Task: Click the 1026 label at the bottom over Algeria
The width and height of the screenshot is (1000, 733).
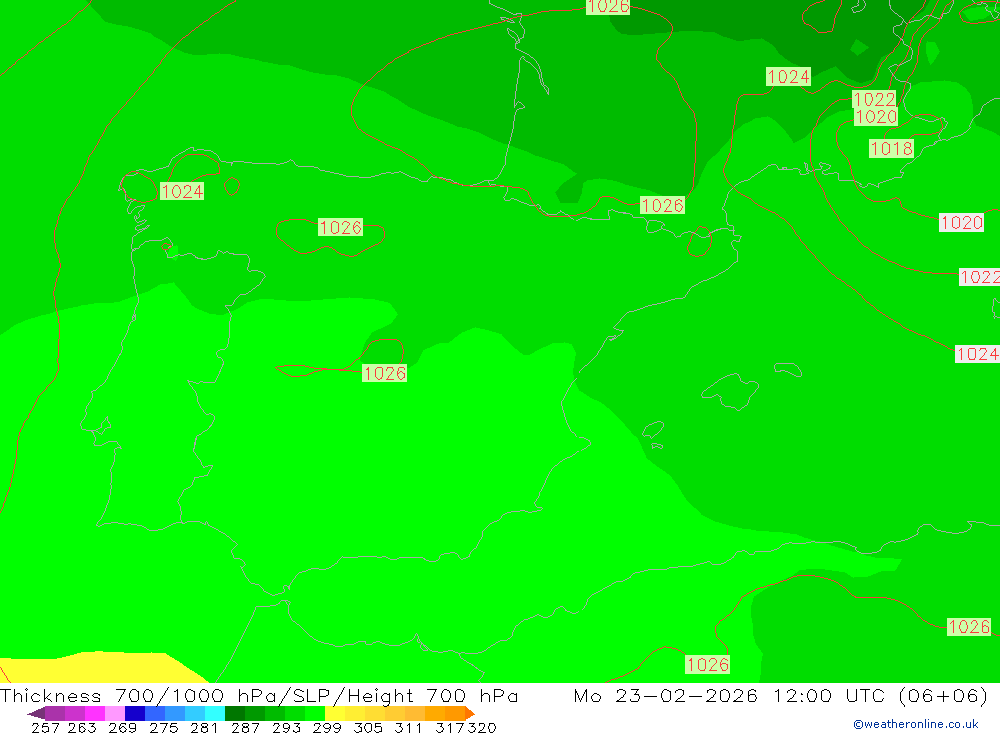Action: click(707, 665)
